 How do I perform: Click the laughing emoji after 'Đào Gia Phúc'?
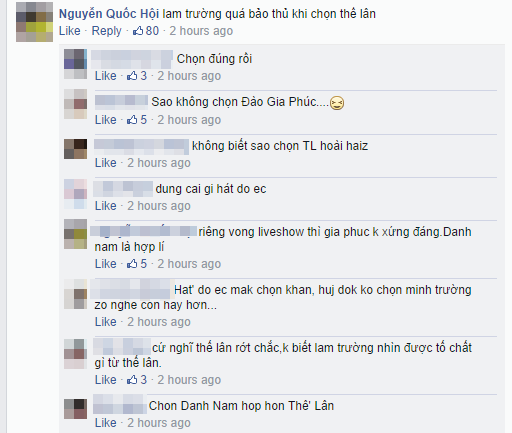click(337, 103)
